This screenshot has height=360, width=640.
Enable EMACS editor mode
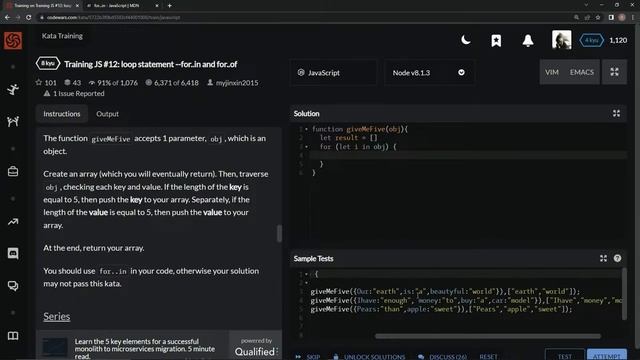pos(582,72)
